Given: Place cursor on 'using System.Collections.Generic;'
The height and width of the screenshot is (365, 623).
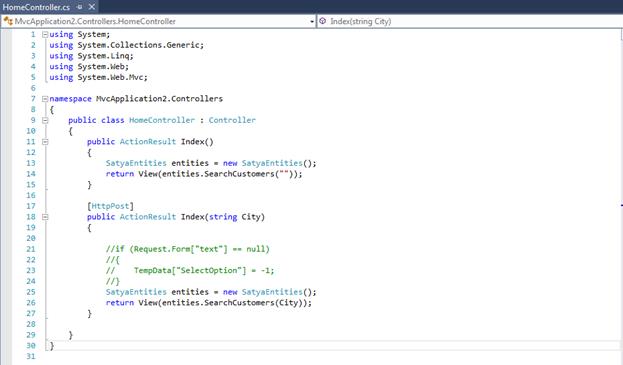Looking at the screenshot, I should (x=126, y=45).
